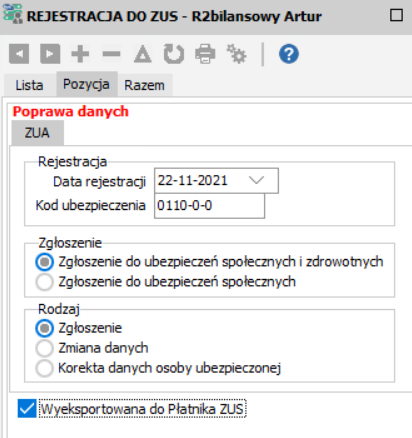Screen dimensions: 412x438
Task: Click the Poprawa danych red heading
Action: tap(70, 112)
